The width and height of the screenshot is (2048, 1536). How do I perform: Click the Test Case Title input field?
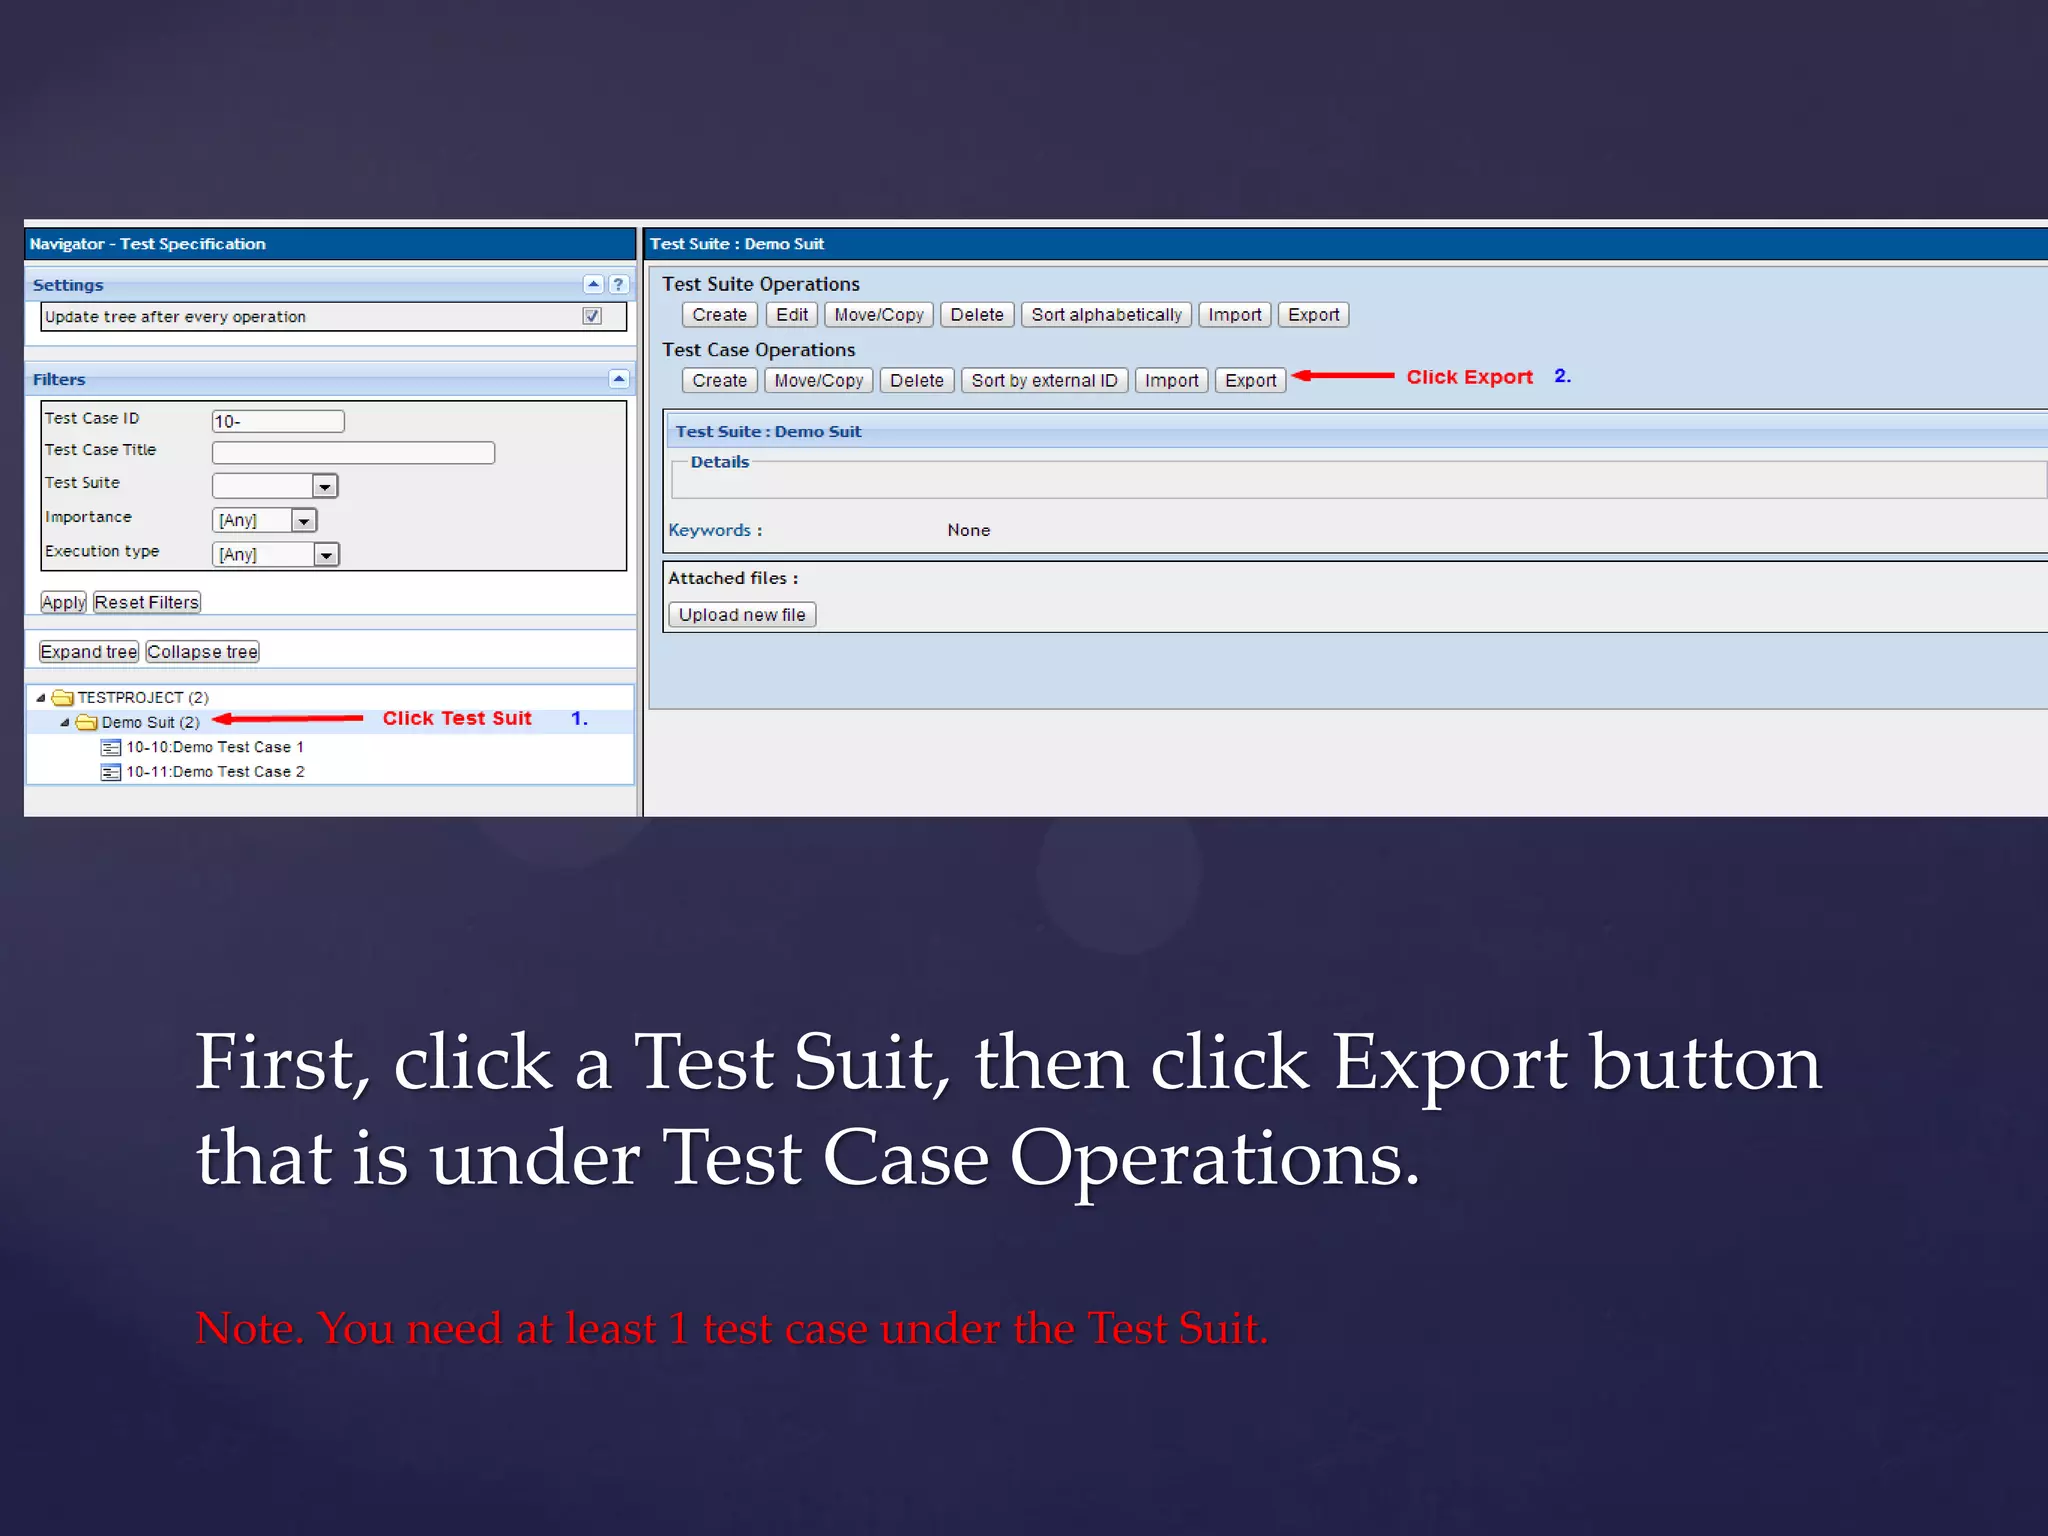(353, 452)
